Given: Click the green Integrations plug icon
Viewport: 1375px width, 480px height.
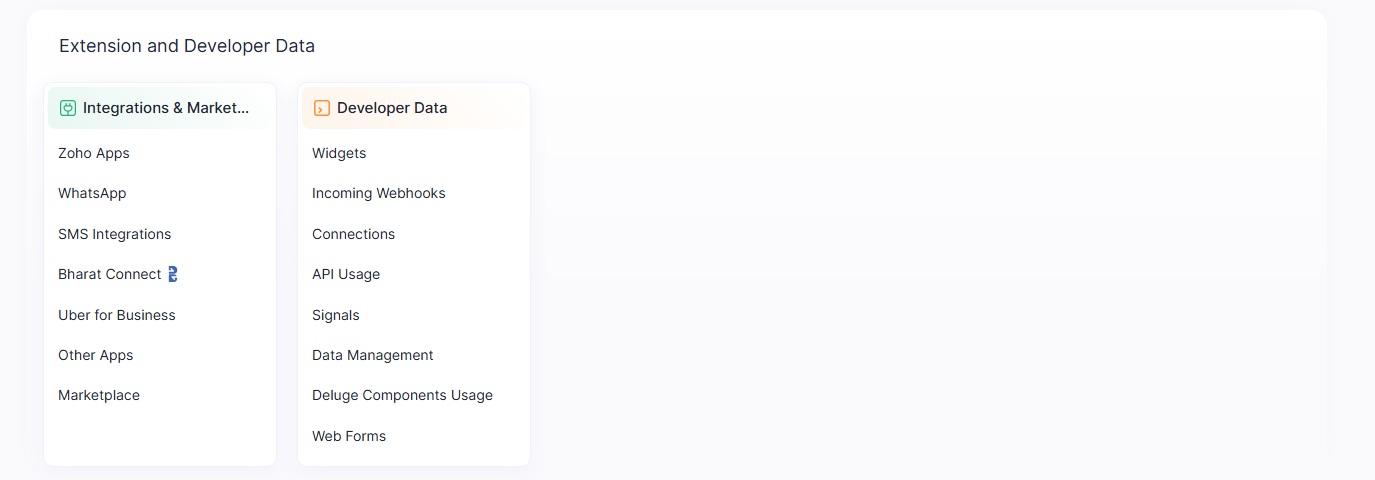Looking at the screenshot, I should (x=68, y=108).
